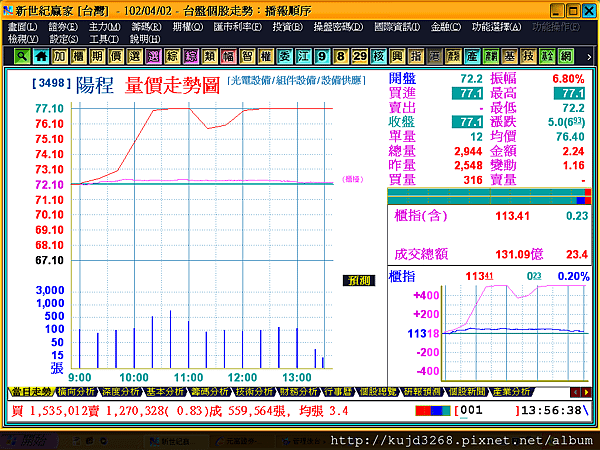Select the cyan 核 toolbar icon
Screen dimensions: 600x450
click(x=378, y=57)
